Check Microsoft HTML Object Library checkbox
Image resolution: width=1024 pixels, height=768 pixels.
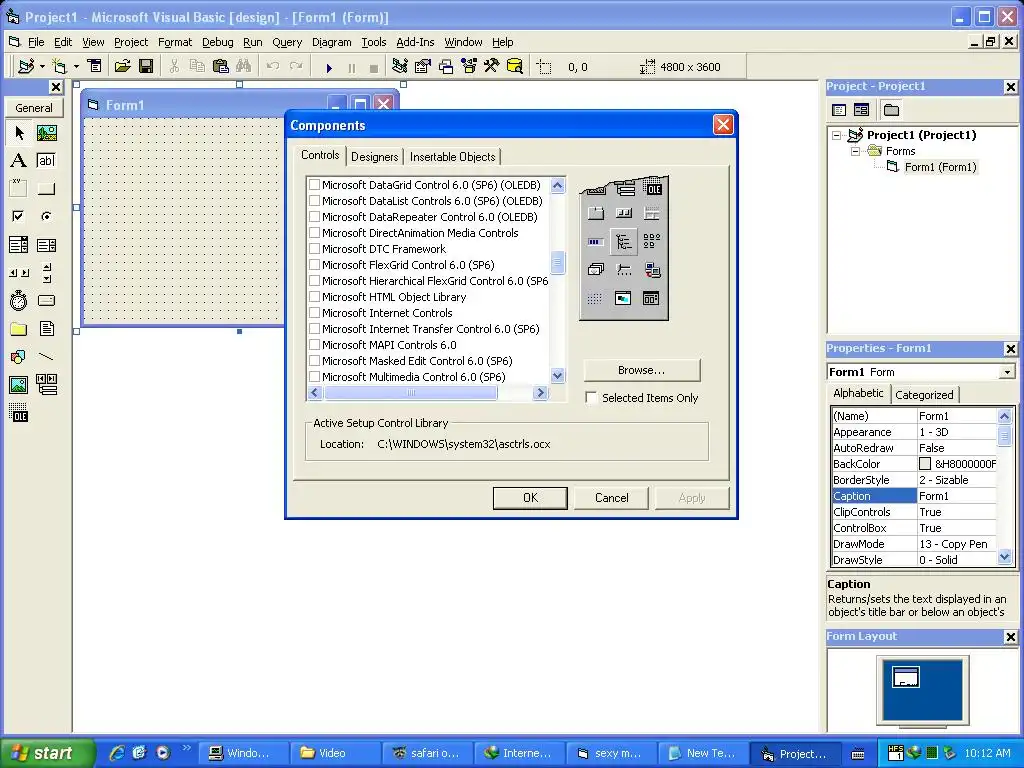click(x=314, y=297)
